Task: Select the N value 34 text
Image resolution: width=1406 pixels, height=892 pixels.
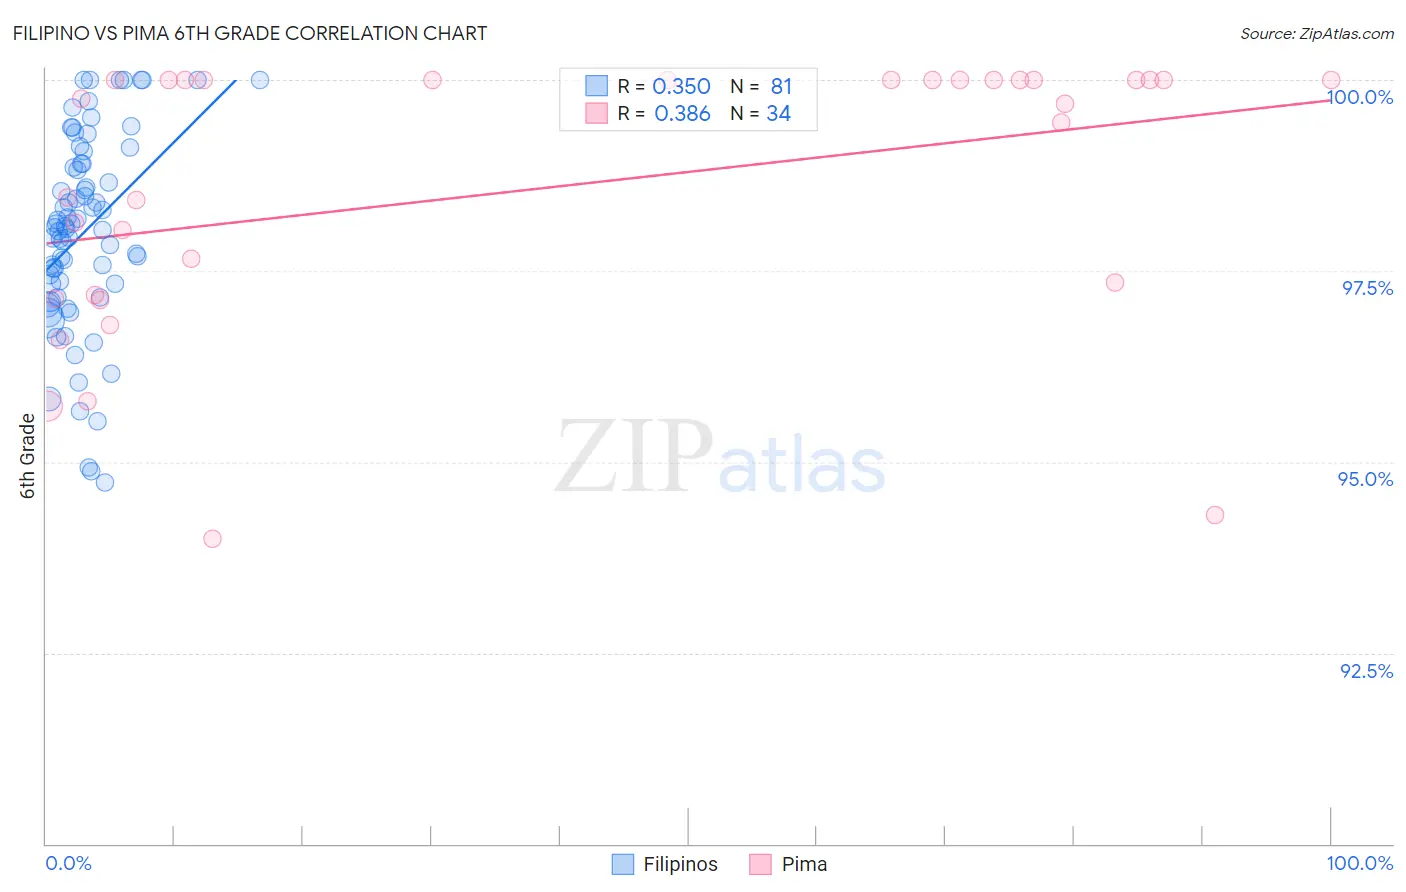Action: point(778,113)
